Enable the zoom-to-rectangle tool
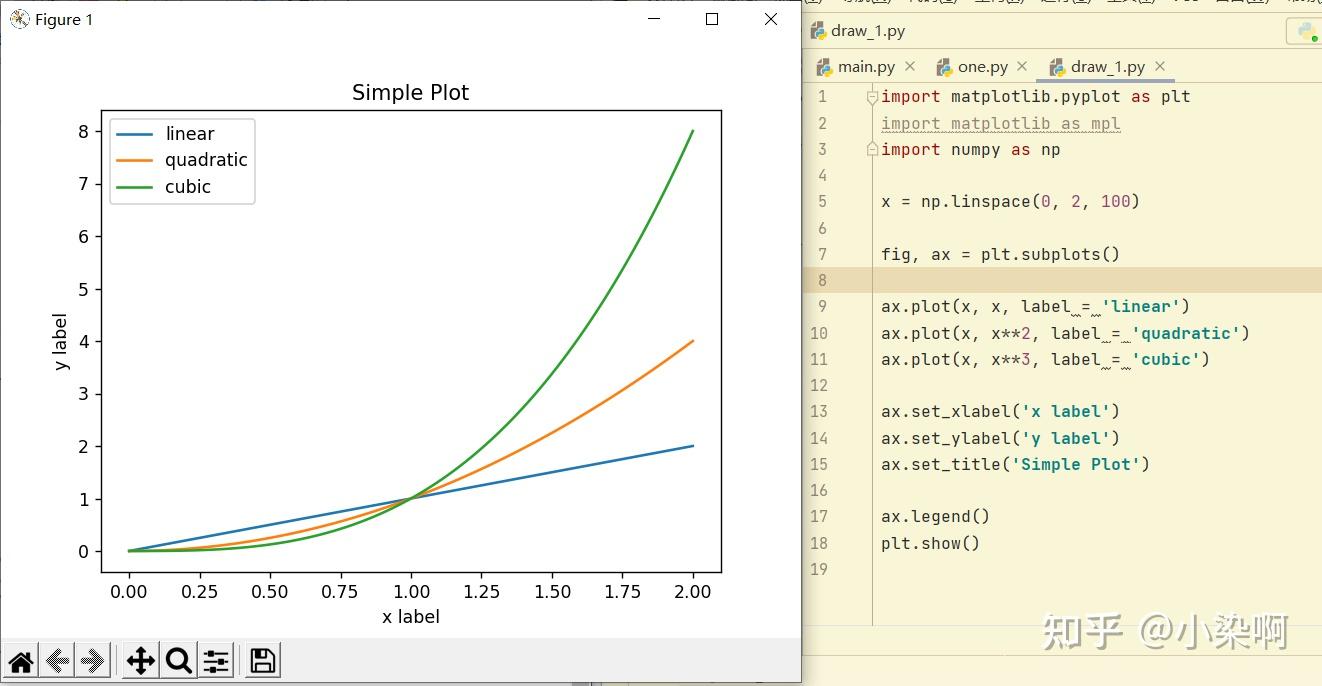1322x686 pixels. click(178, 660)
